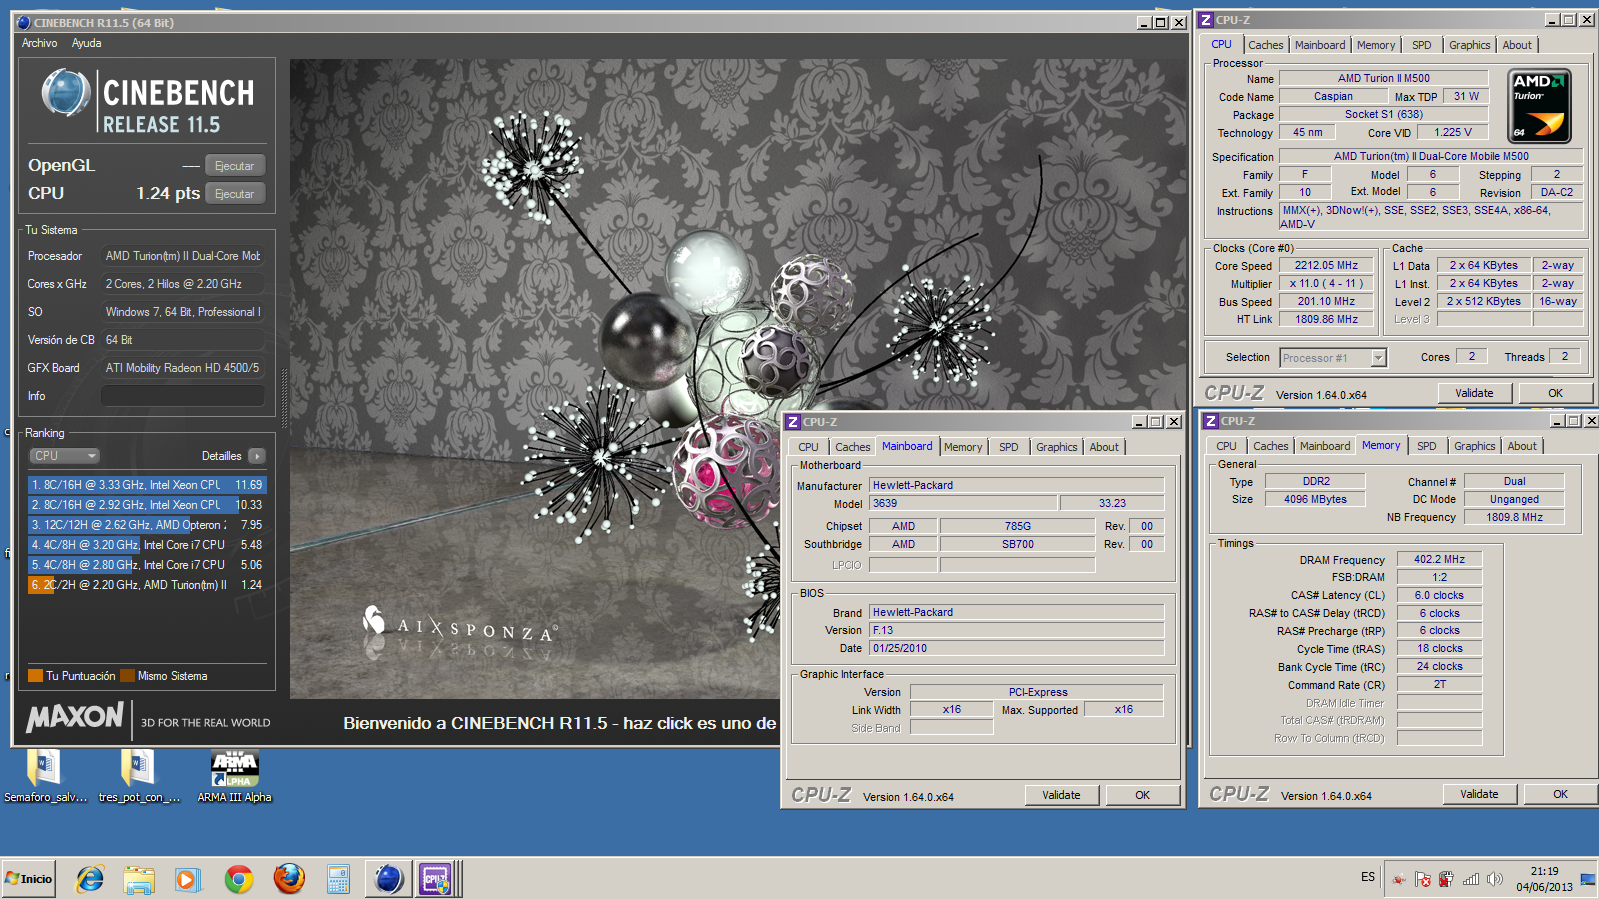
Task: Run the CPU test with Ejecutar
Action: (x=235, y=194)
